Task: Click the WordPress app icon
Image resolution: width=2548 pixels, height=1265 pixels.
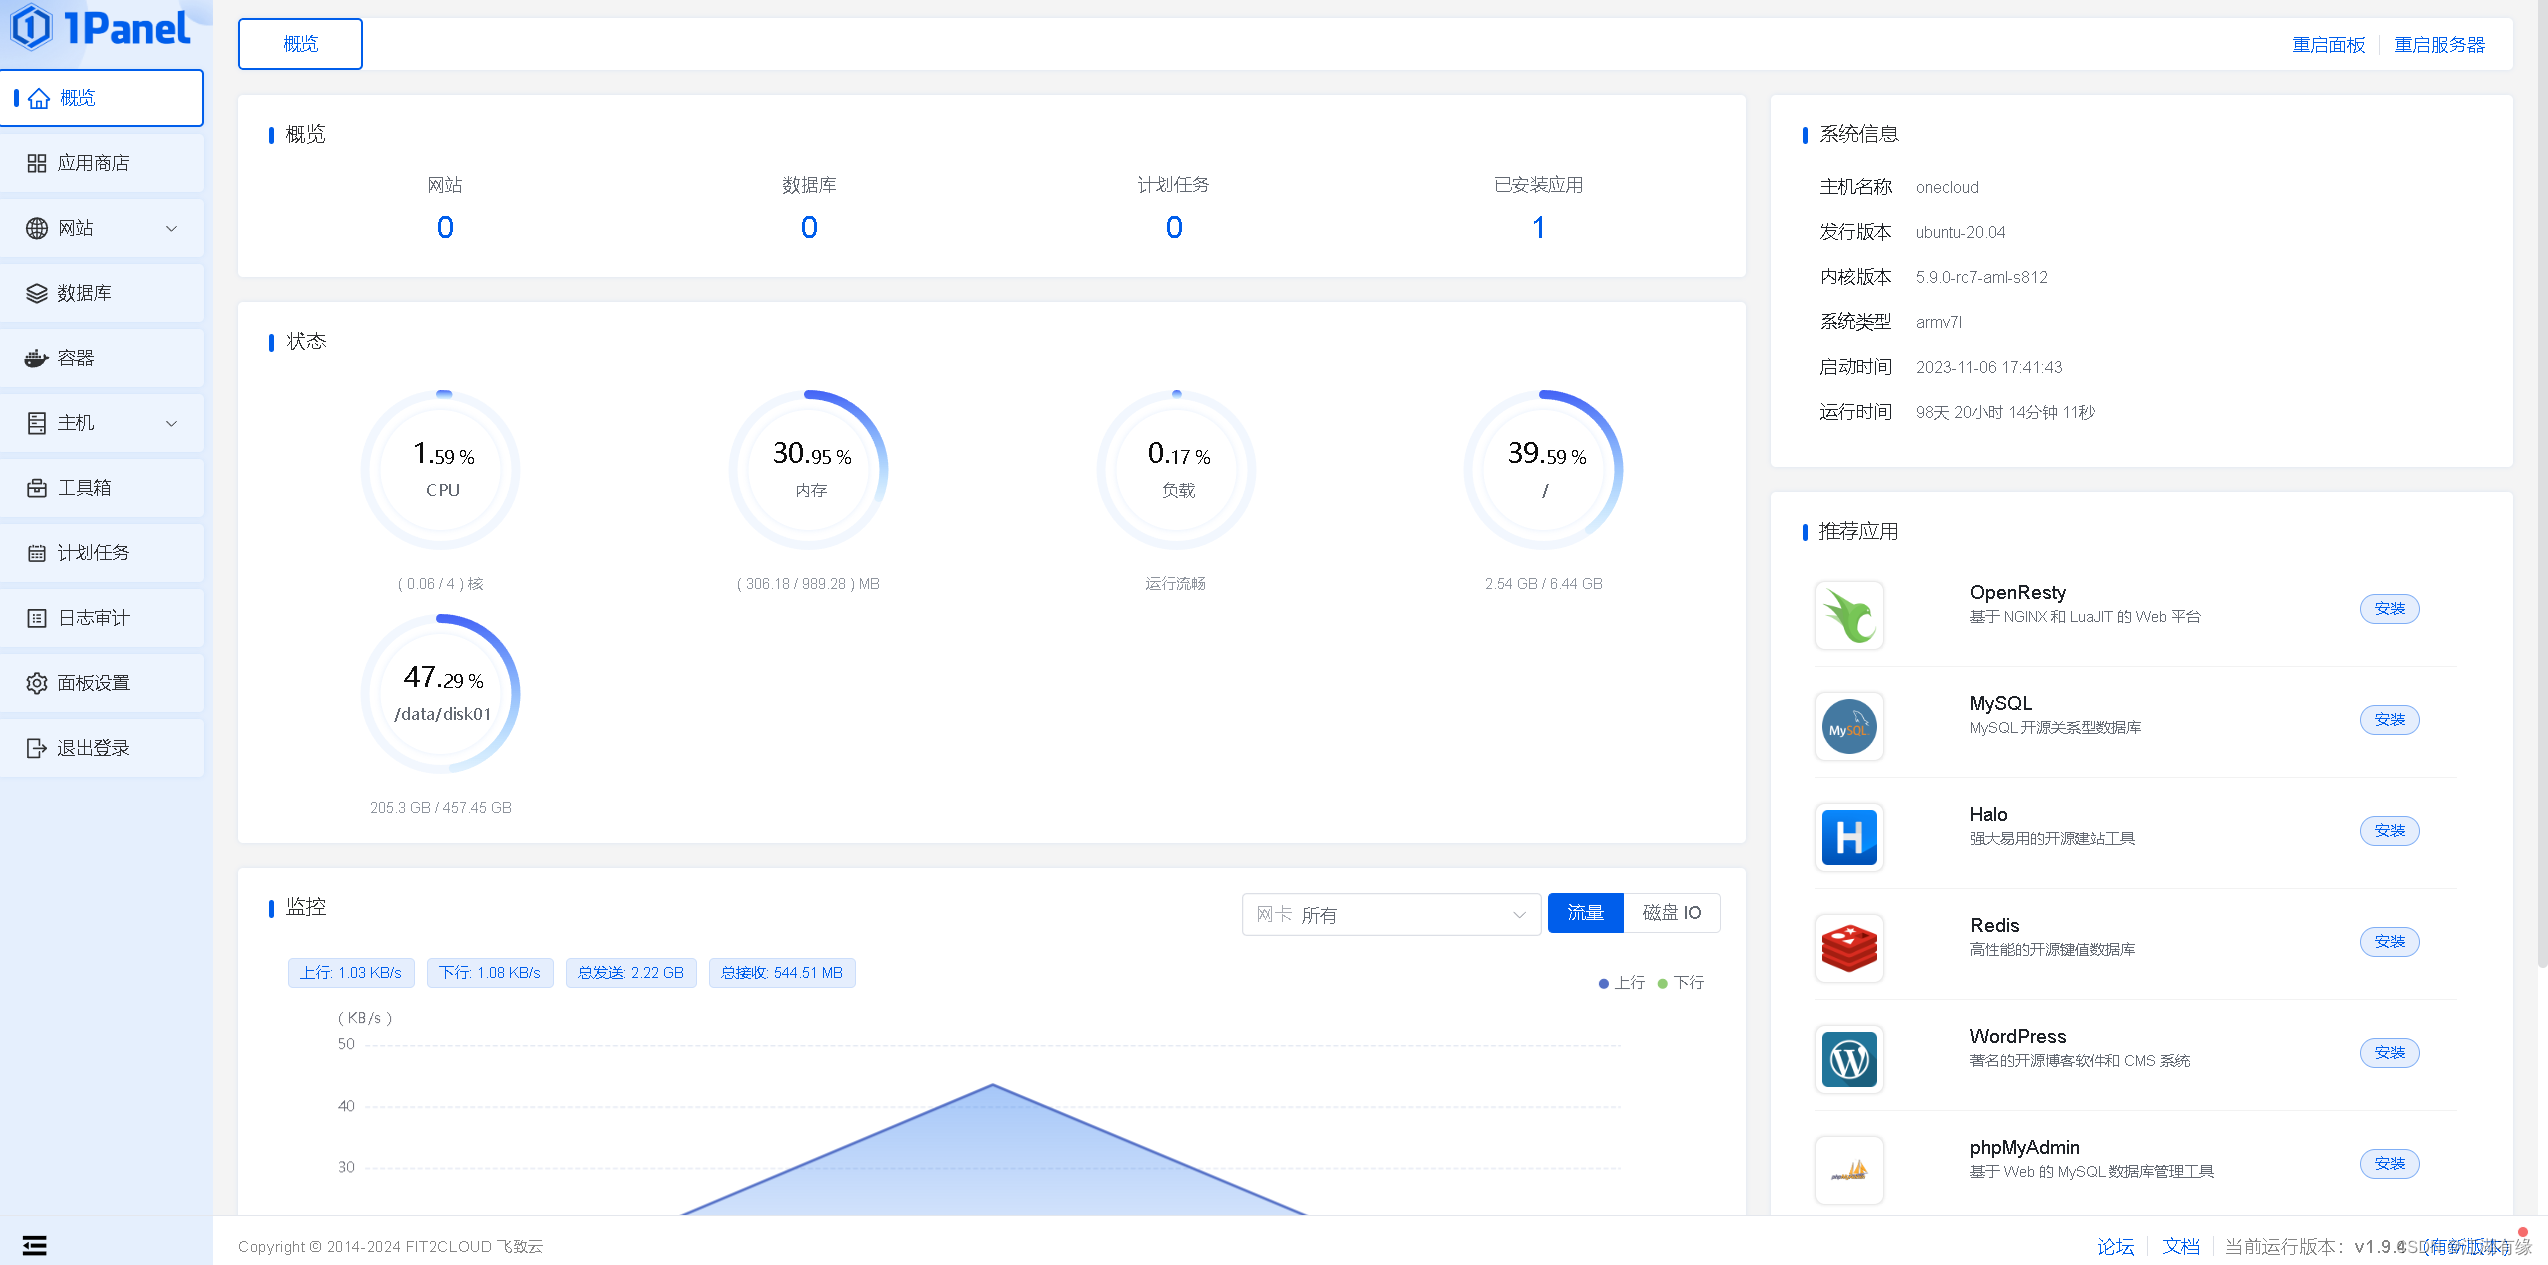Action: 1849,1059
